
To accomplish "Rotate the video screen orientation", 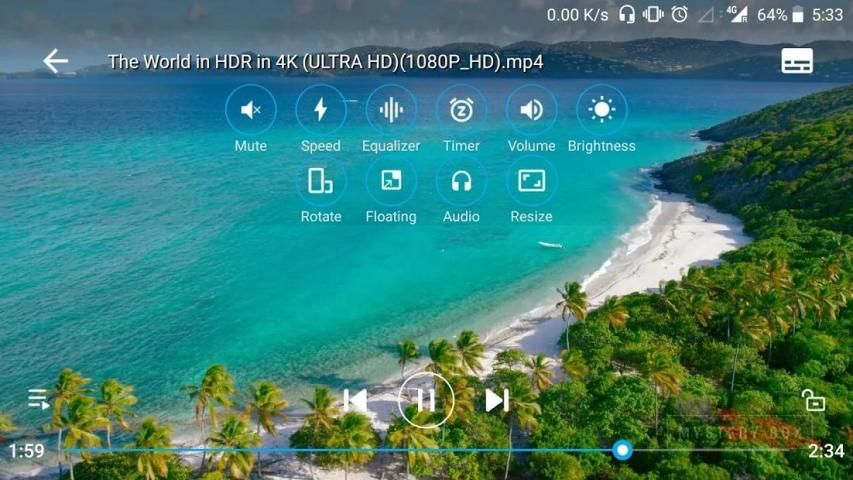I will click(x=320, y=181).
